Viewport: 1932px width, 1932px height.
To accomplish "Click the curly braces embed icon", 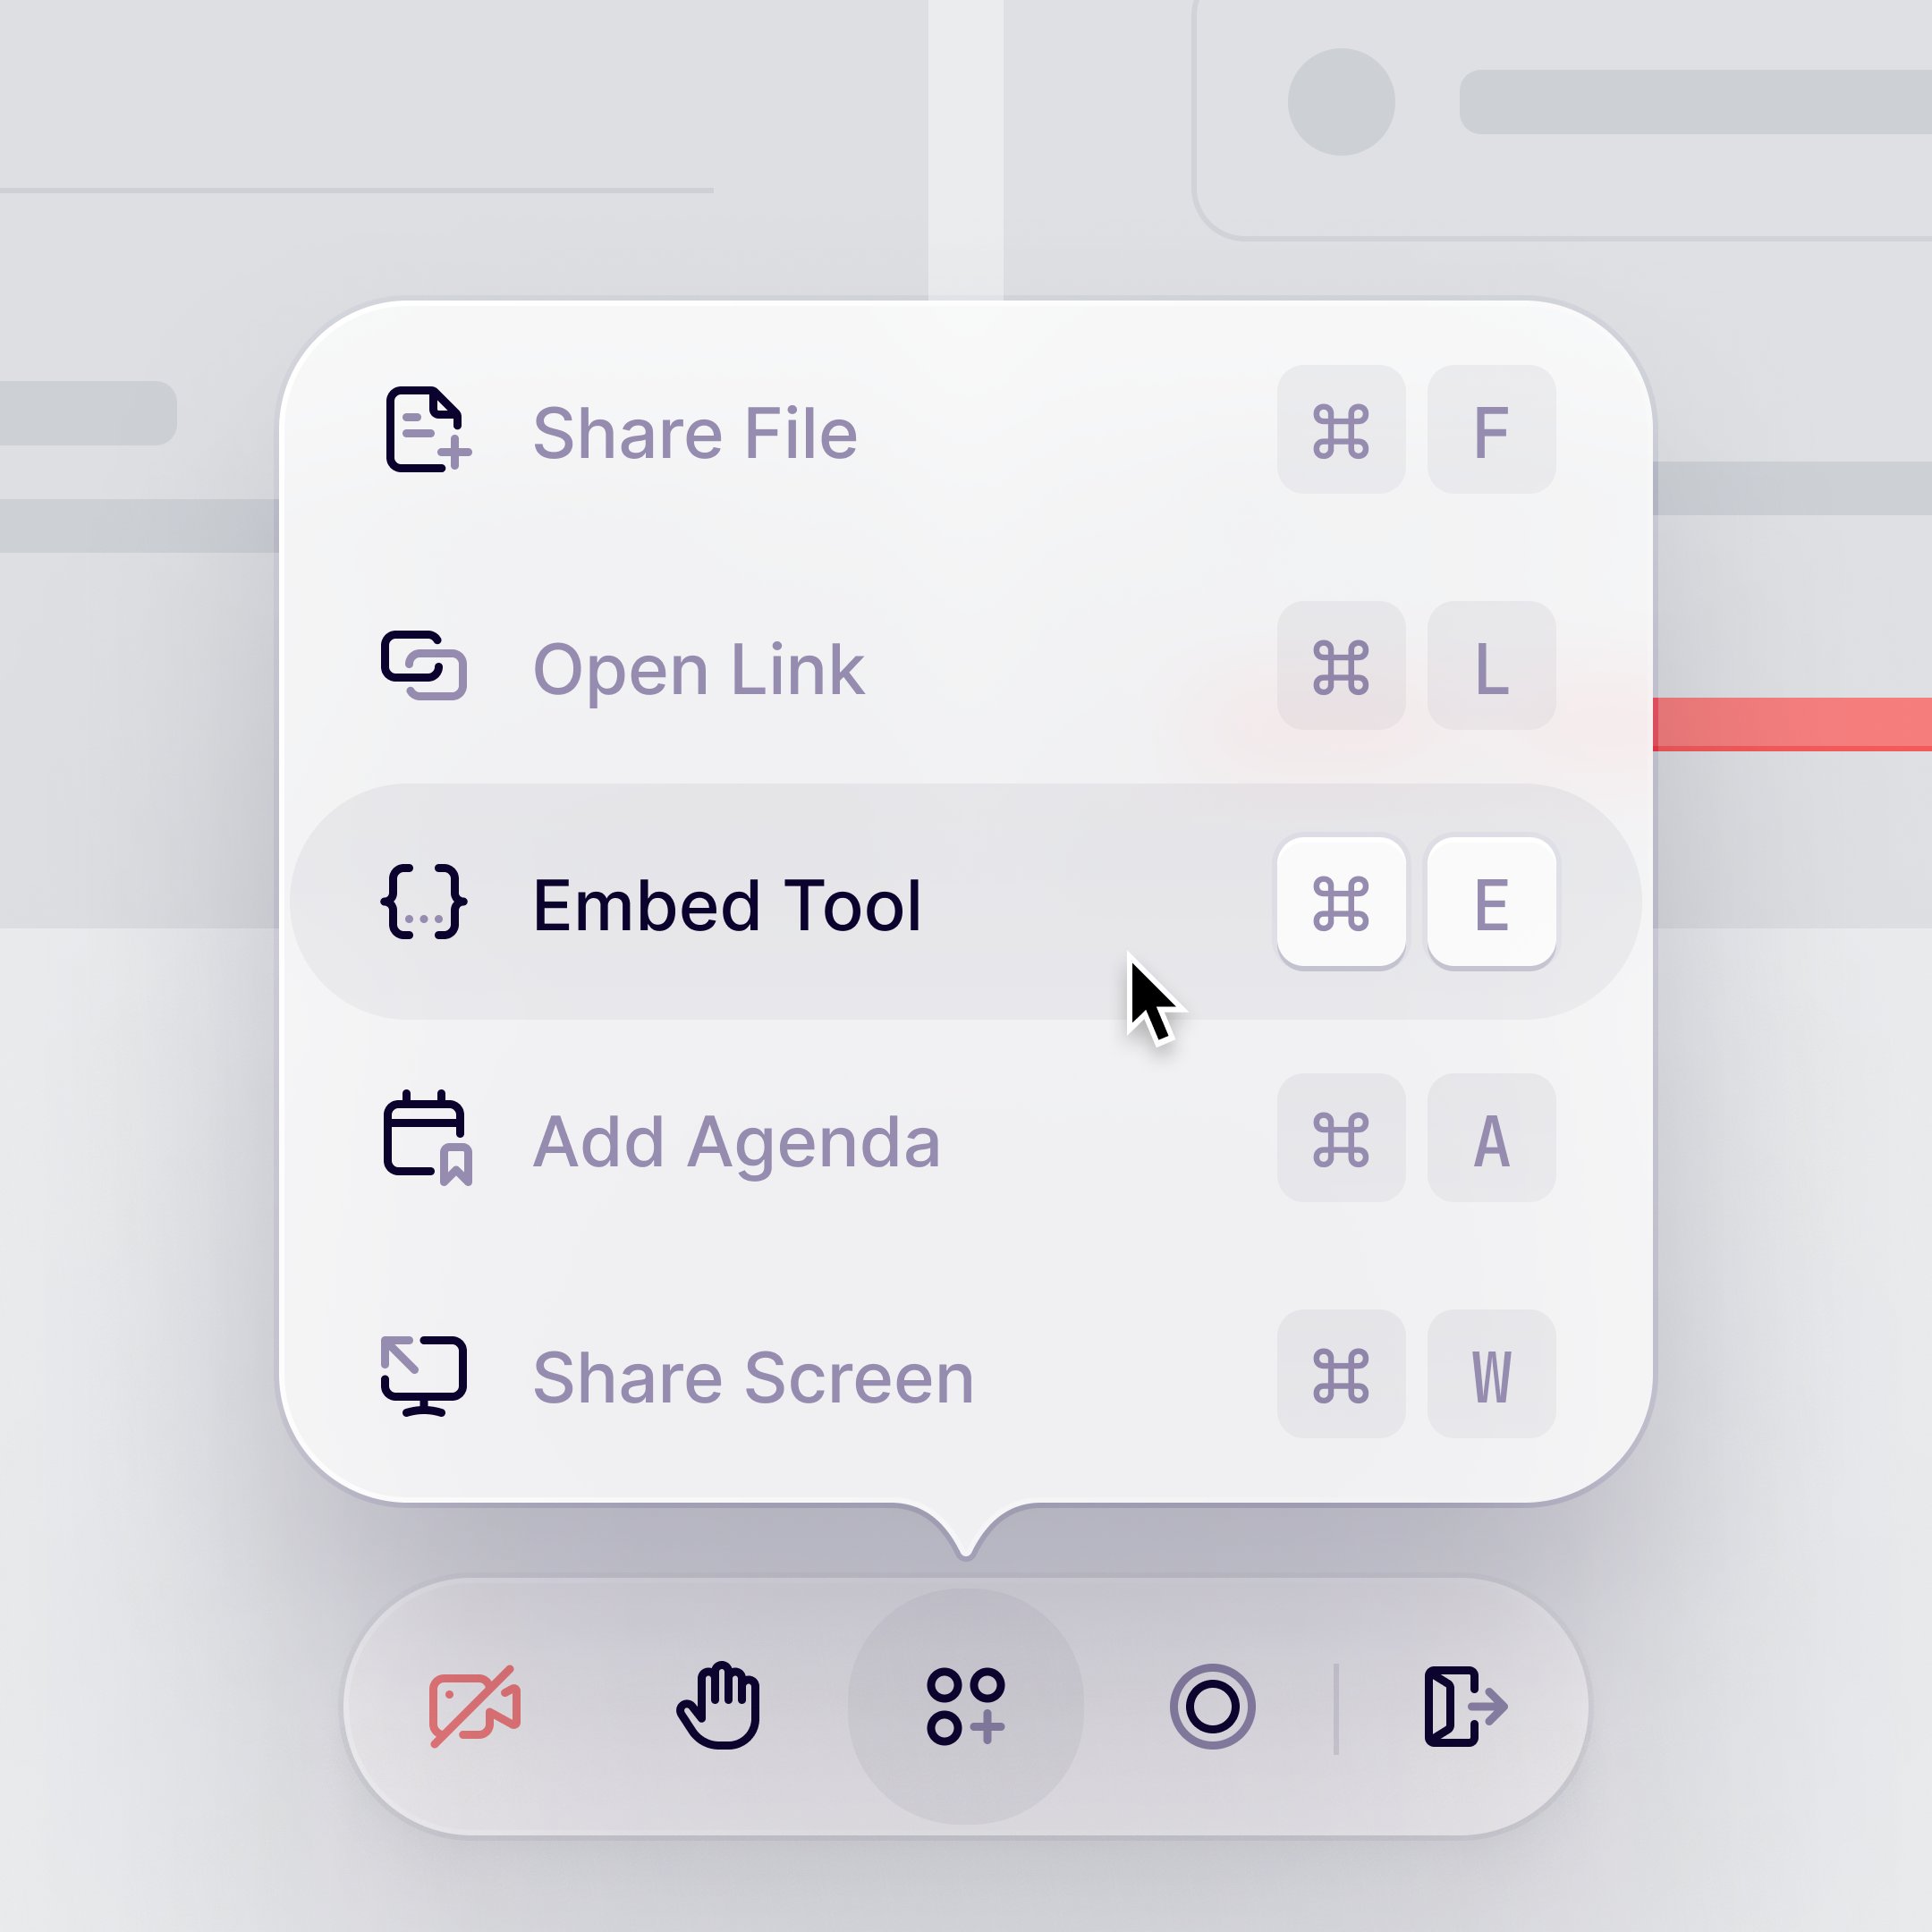I will [424, 902].
